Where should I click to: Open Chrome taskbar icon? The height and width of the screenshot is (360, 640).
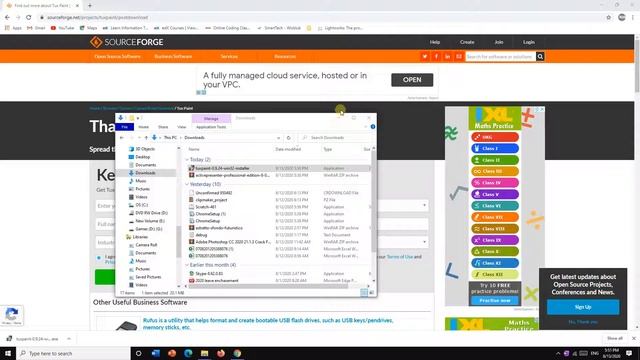point(237,353)
